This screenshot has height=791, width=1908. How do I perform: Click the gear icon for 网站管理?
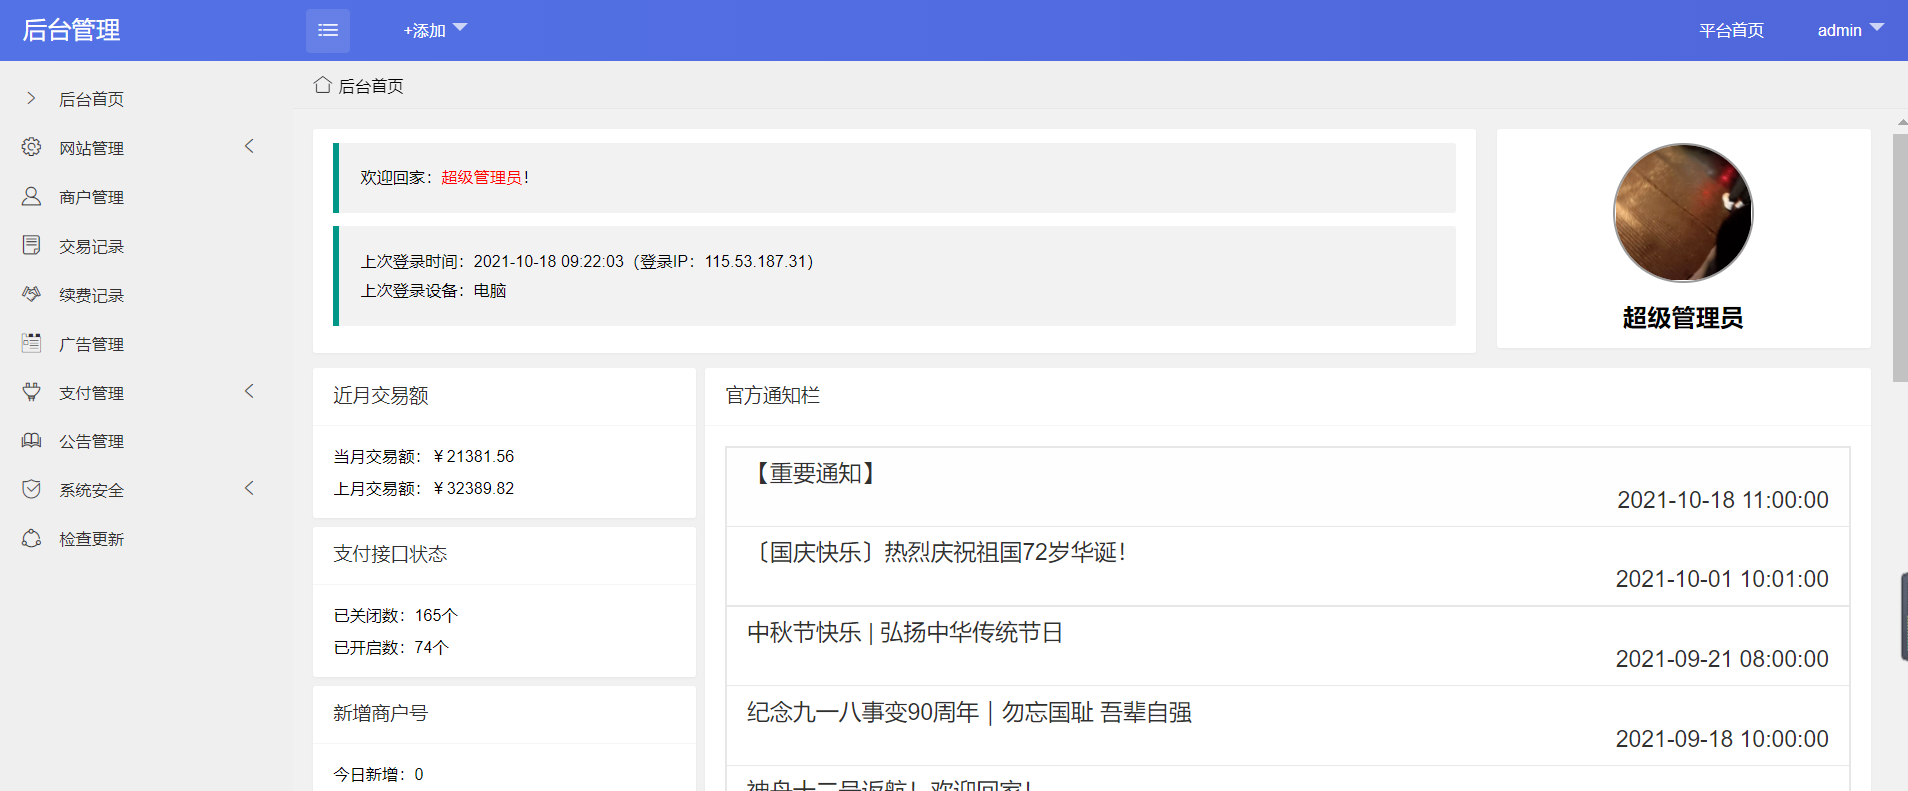tap(32, 147)
